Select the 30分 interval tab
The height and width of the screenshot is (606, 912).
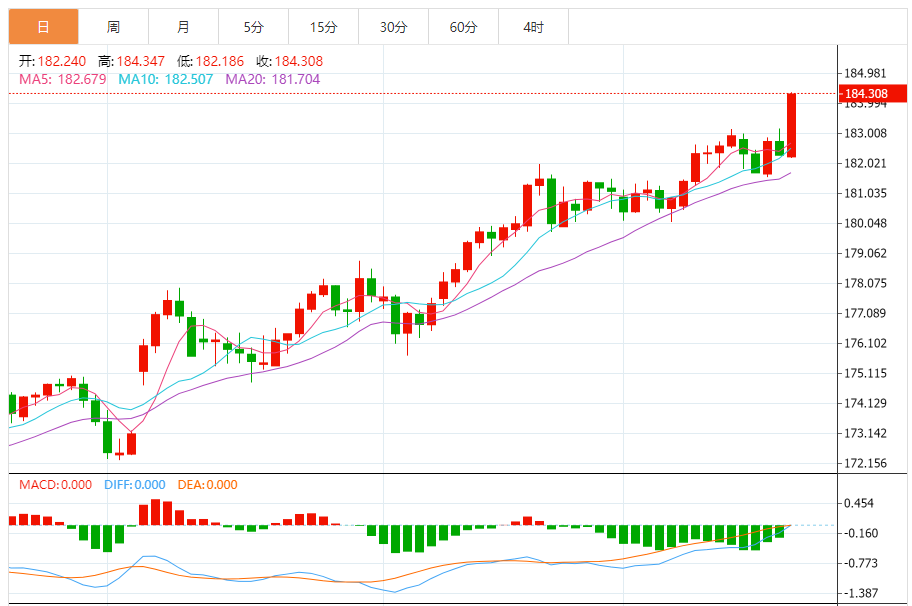point(393,27)
